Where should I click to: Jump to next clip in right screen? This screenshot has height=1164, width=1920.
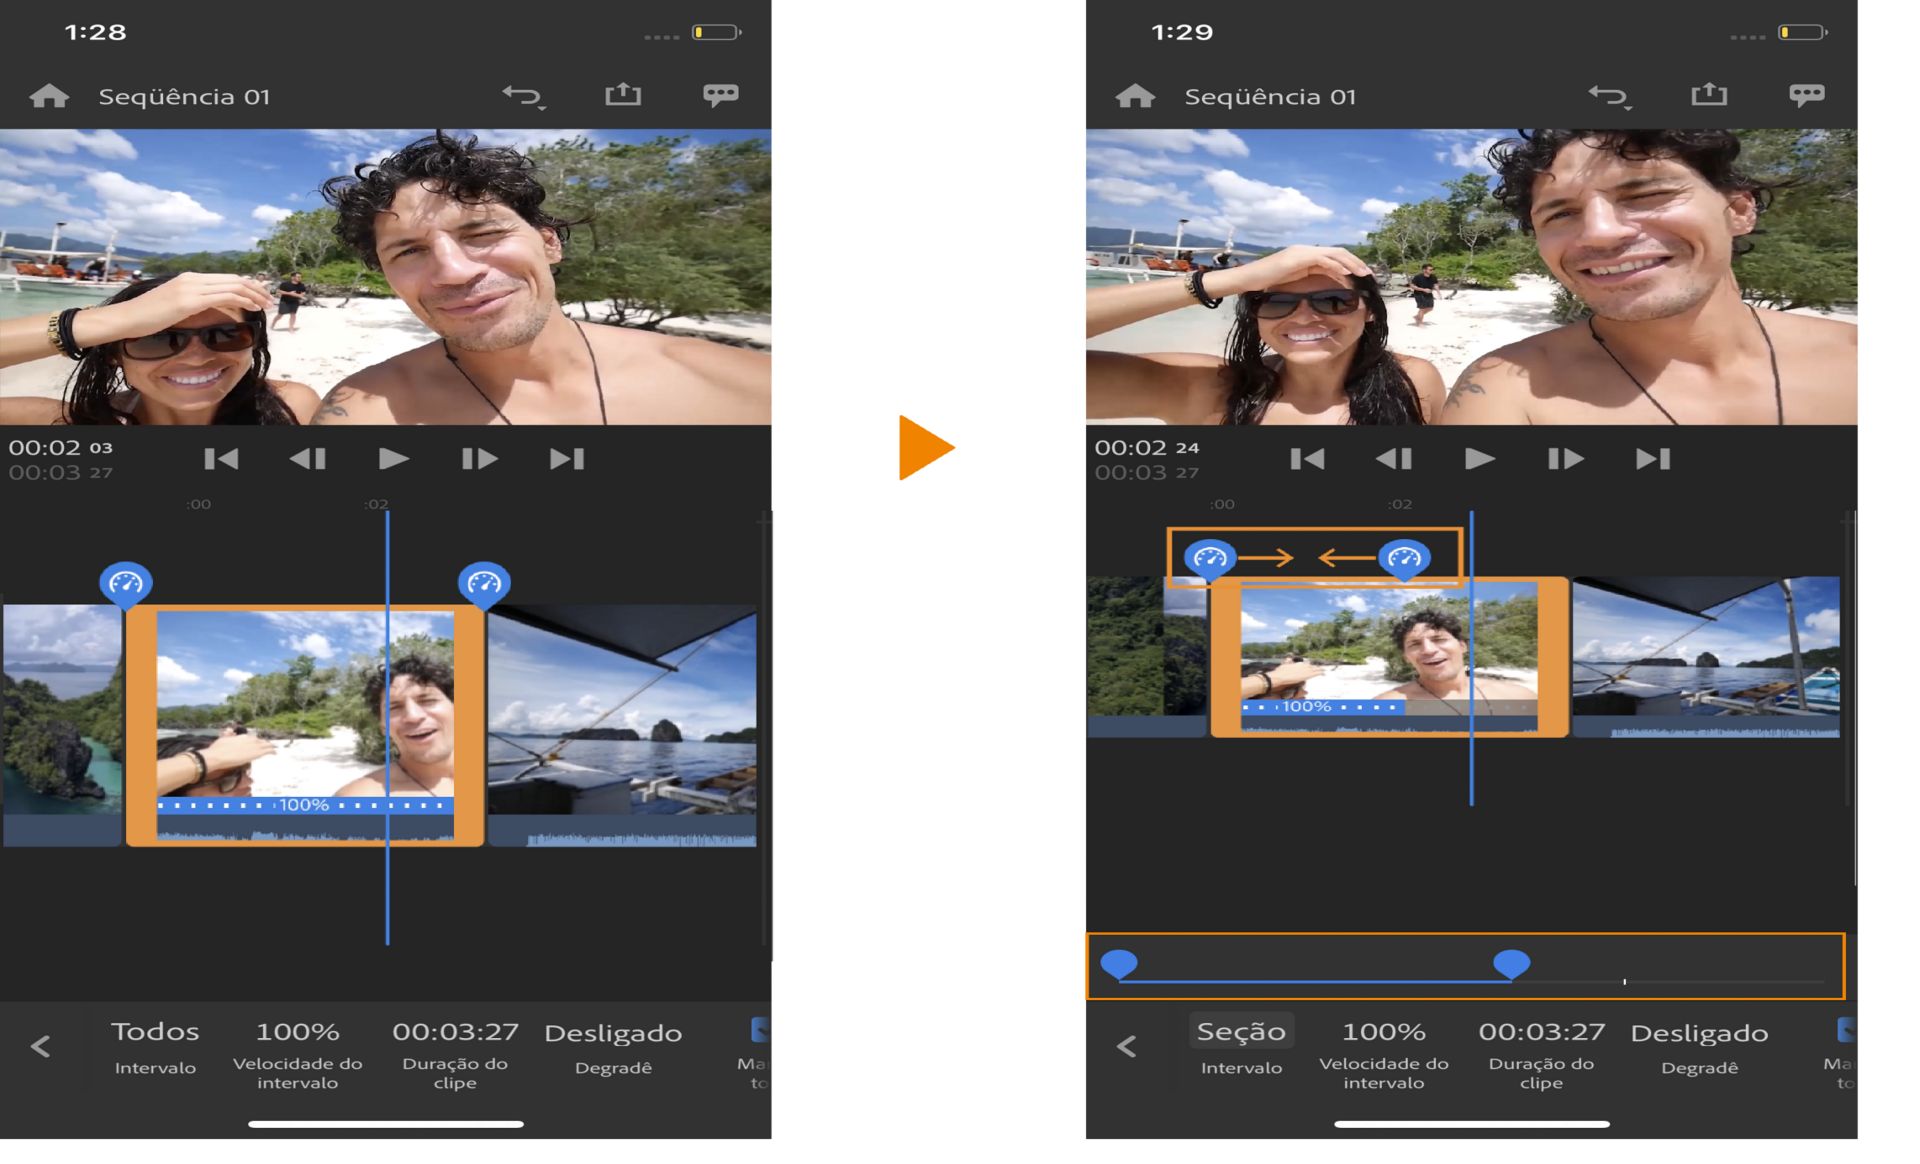(1653, 459)
